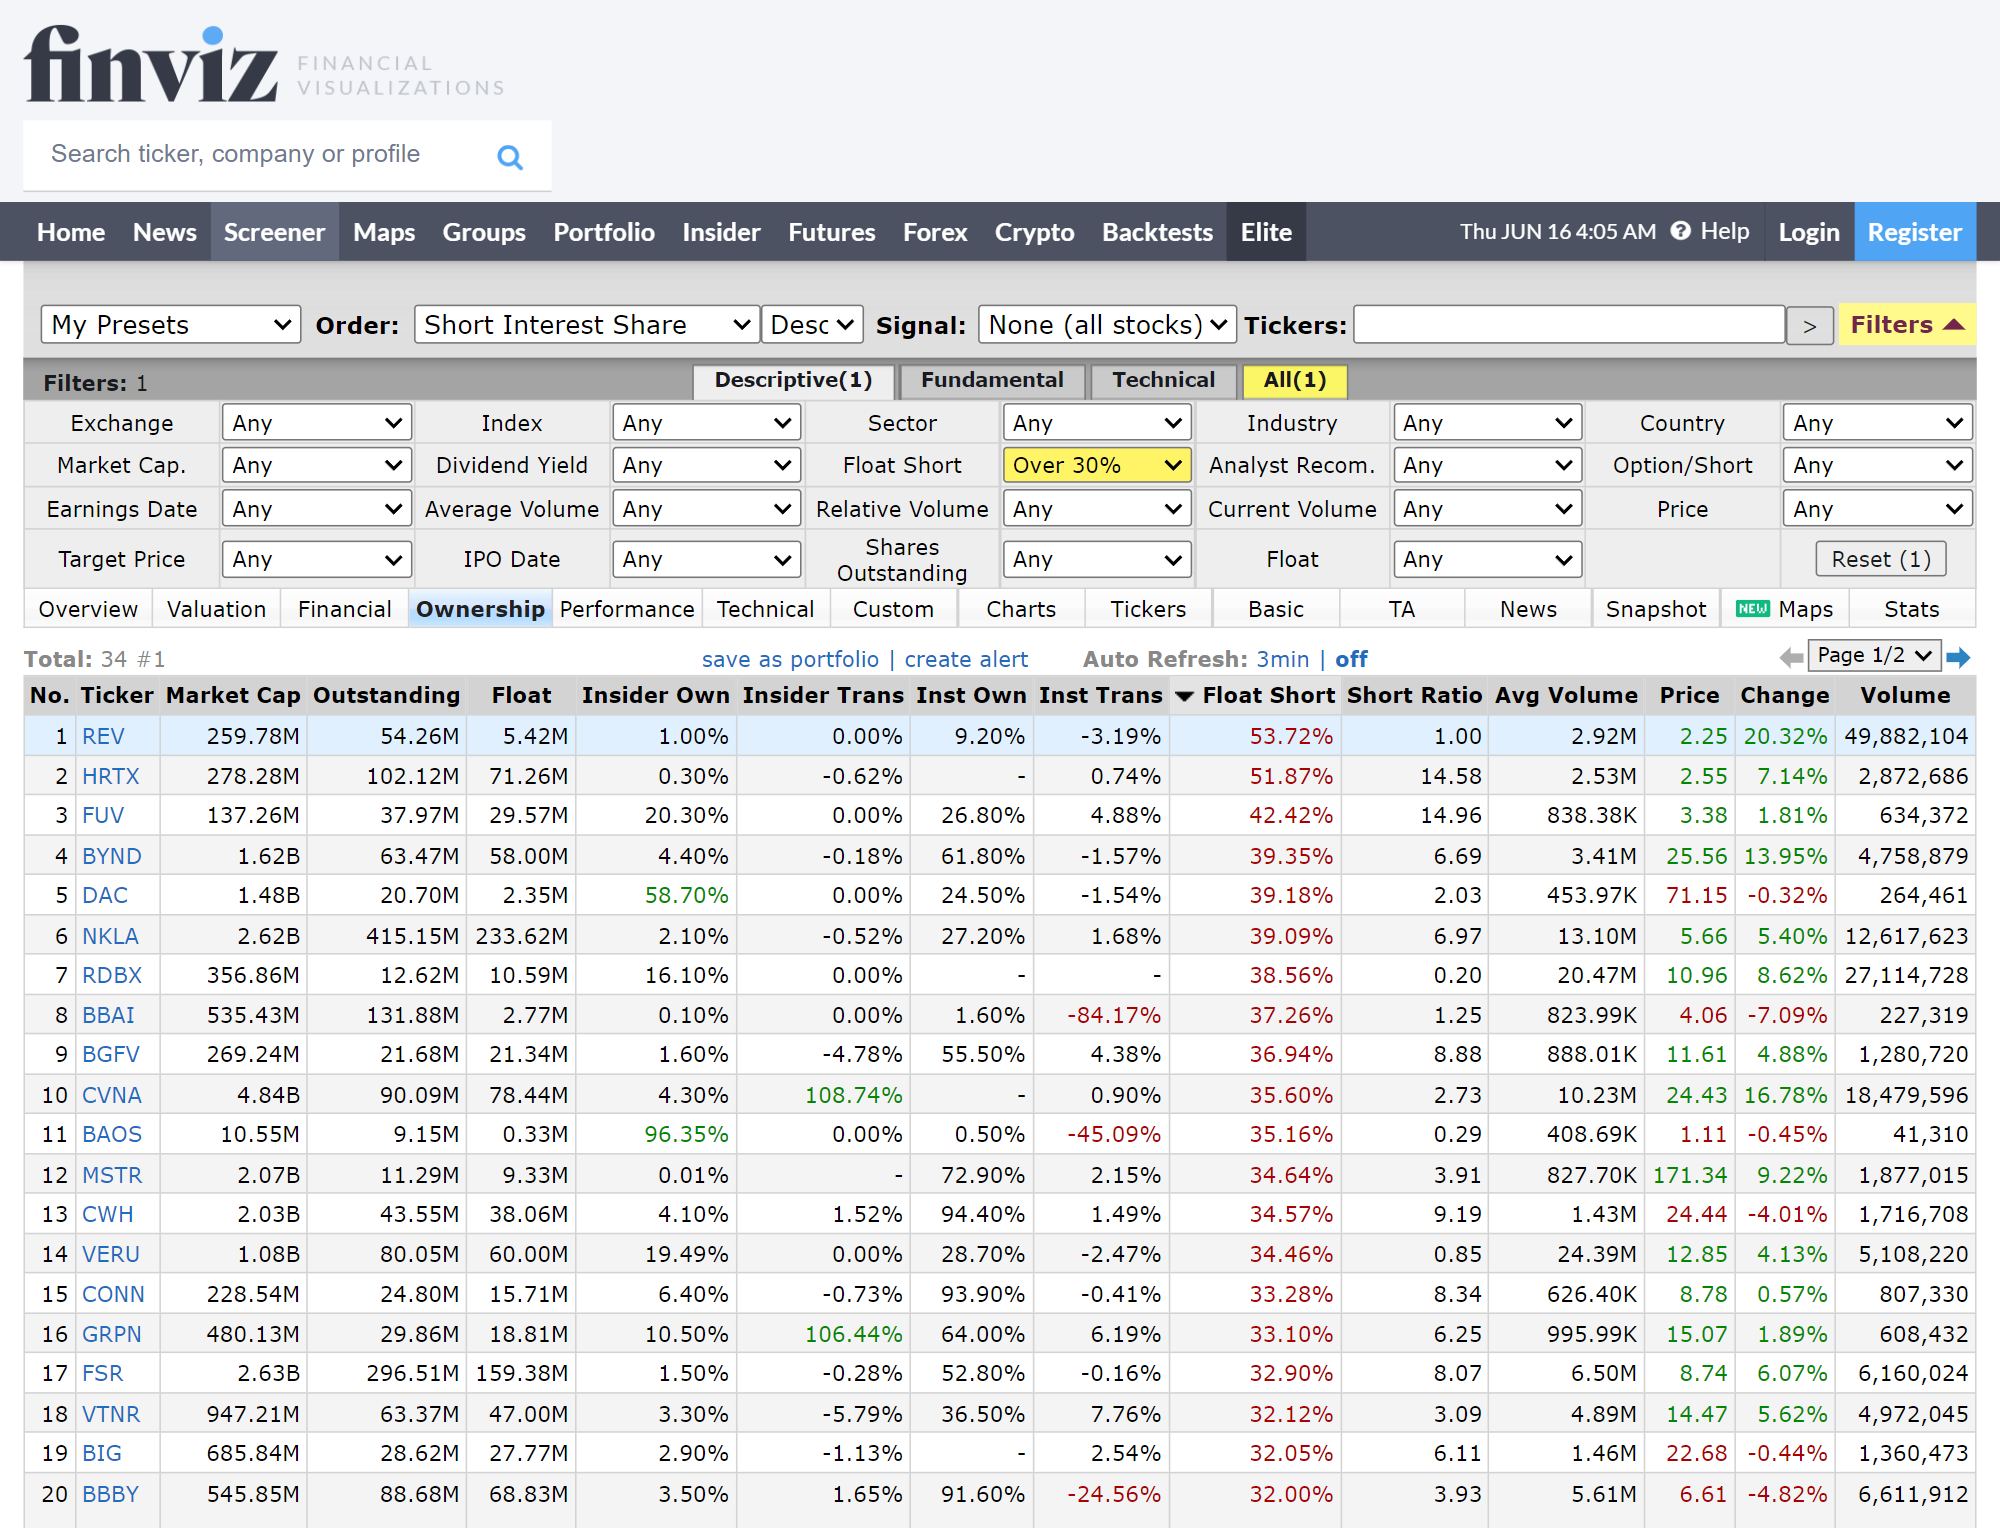Open Insider in navigation bar

pos(721,232)
